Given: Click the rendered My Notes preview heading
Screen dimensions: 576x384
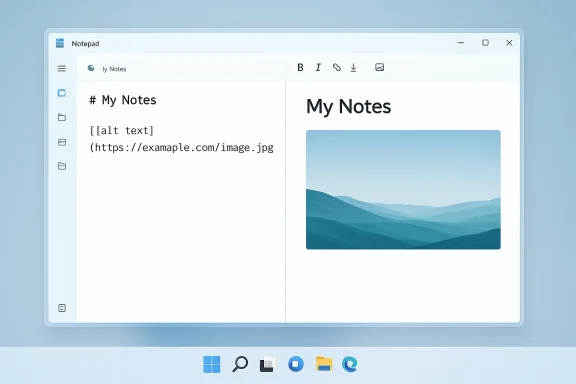Looking at the screenshot, I should pos(348,107).
